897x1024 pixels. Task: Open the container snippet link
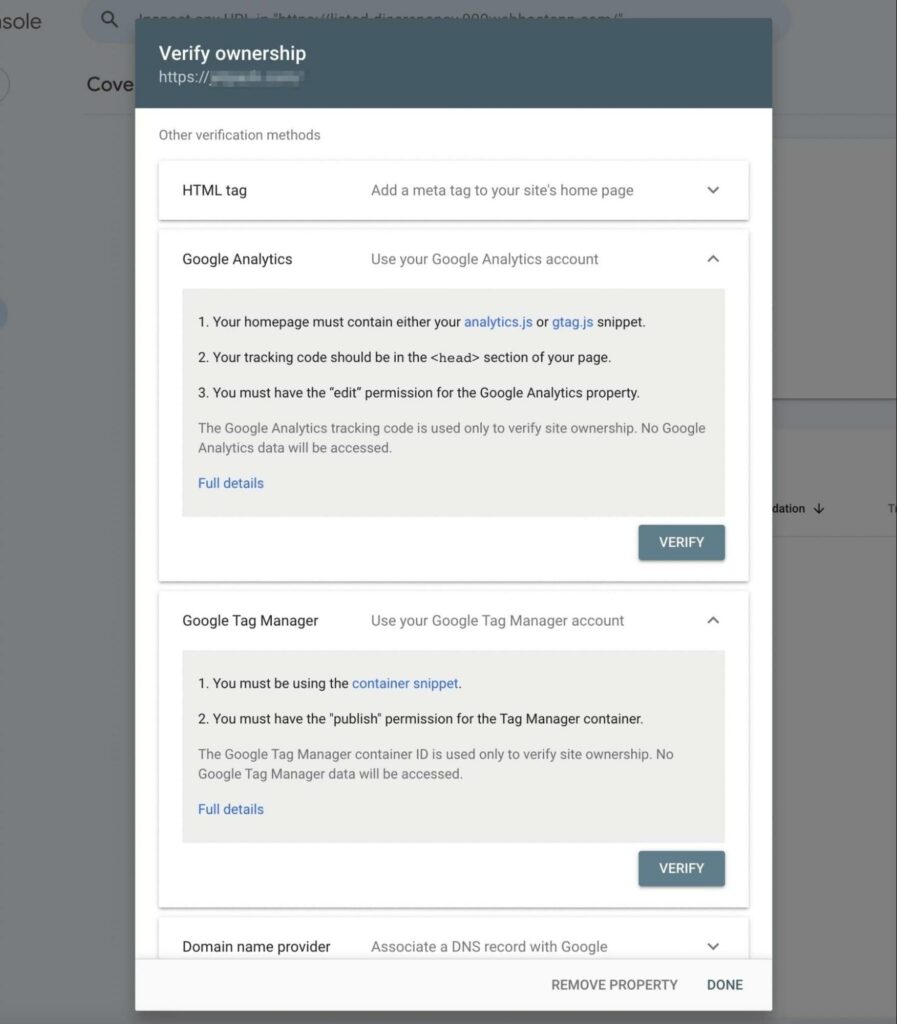[x=405, y=683]
